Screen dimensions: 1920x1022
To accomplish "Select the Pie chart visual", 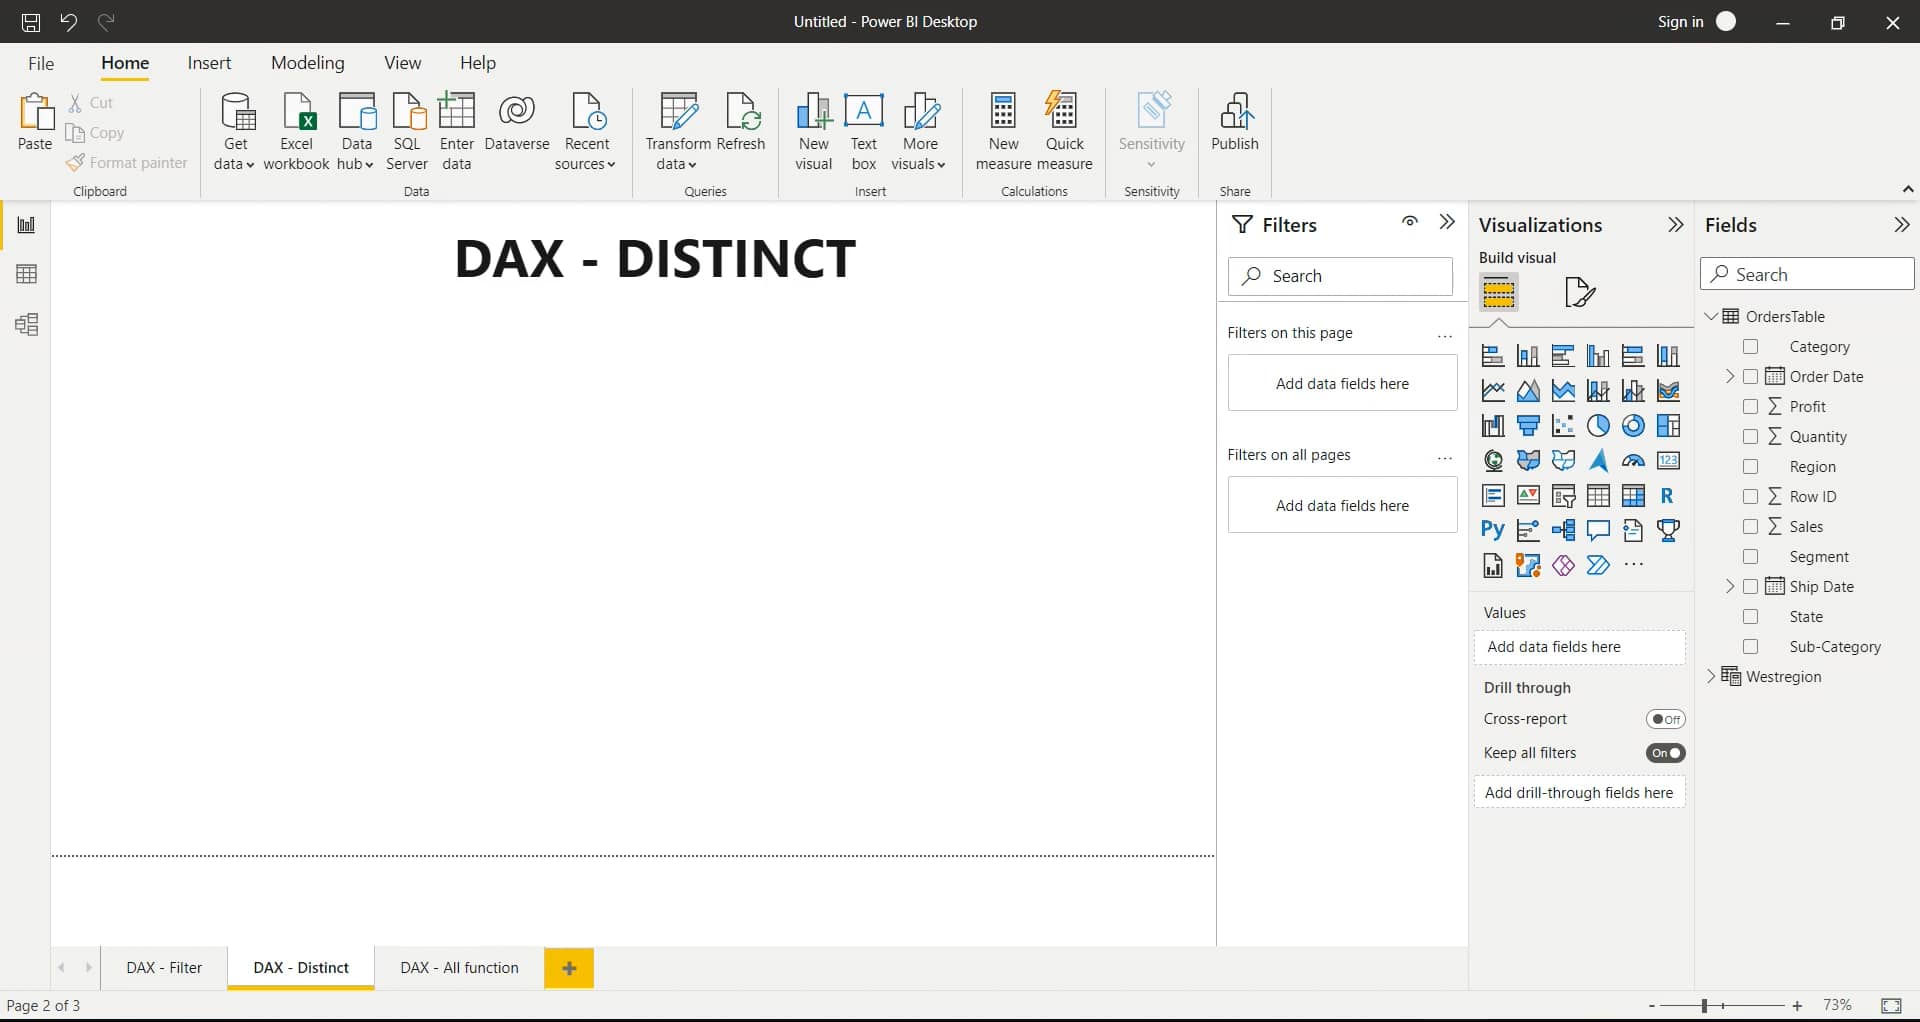I will [1598, 425].
